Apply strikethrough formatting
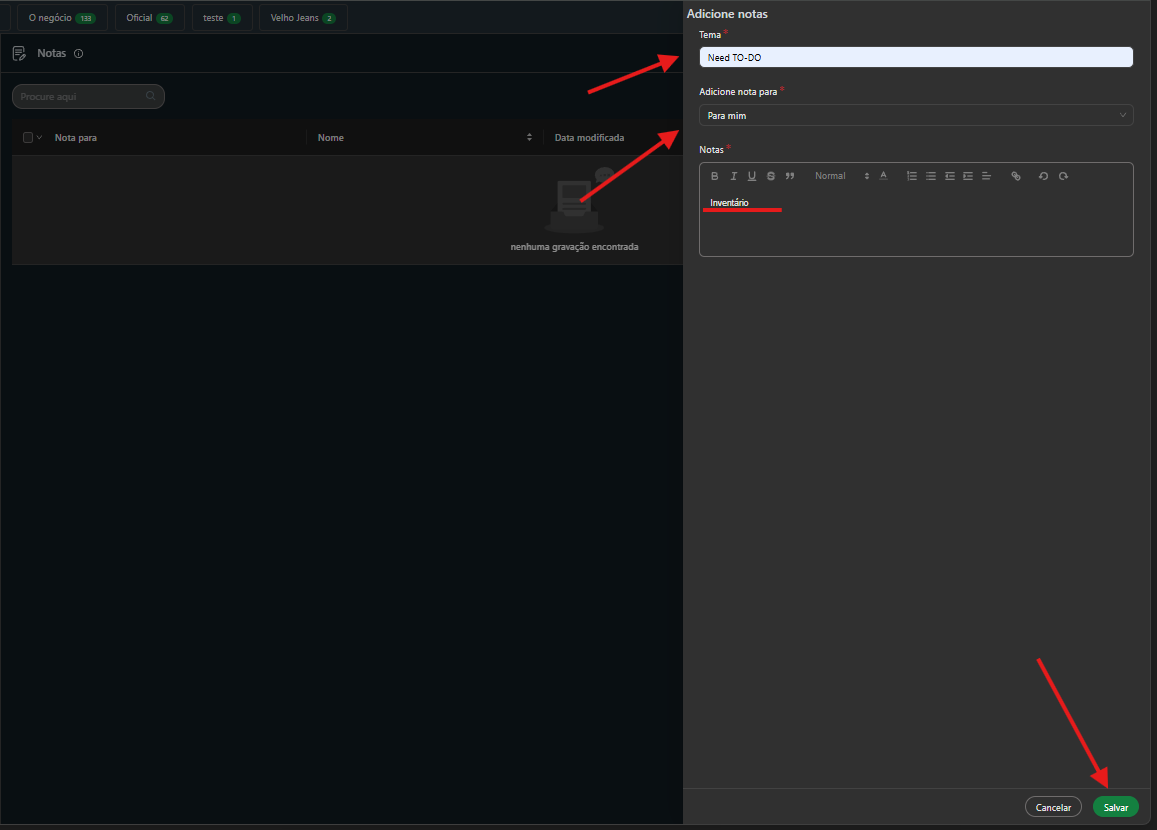This screenshot has height=830, width=1157. 771,176
